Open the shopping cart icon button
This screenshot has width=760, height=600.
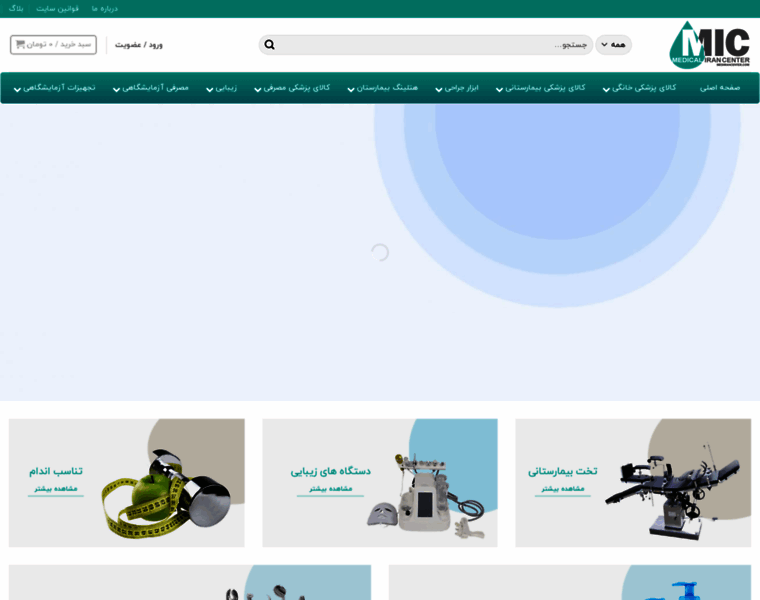(53, 45)
